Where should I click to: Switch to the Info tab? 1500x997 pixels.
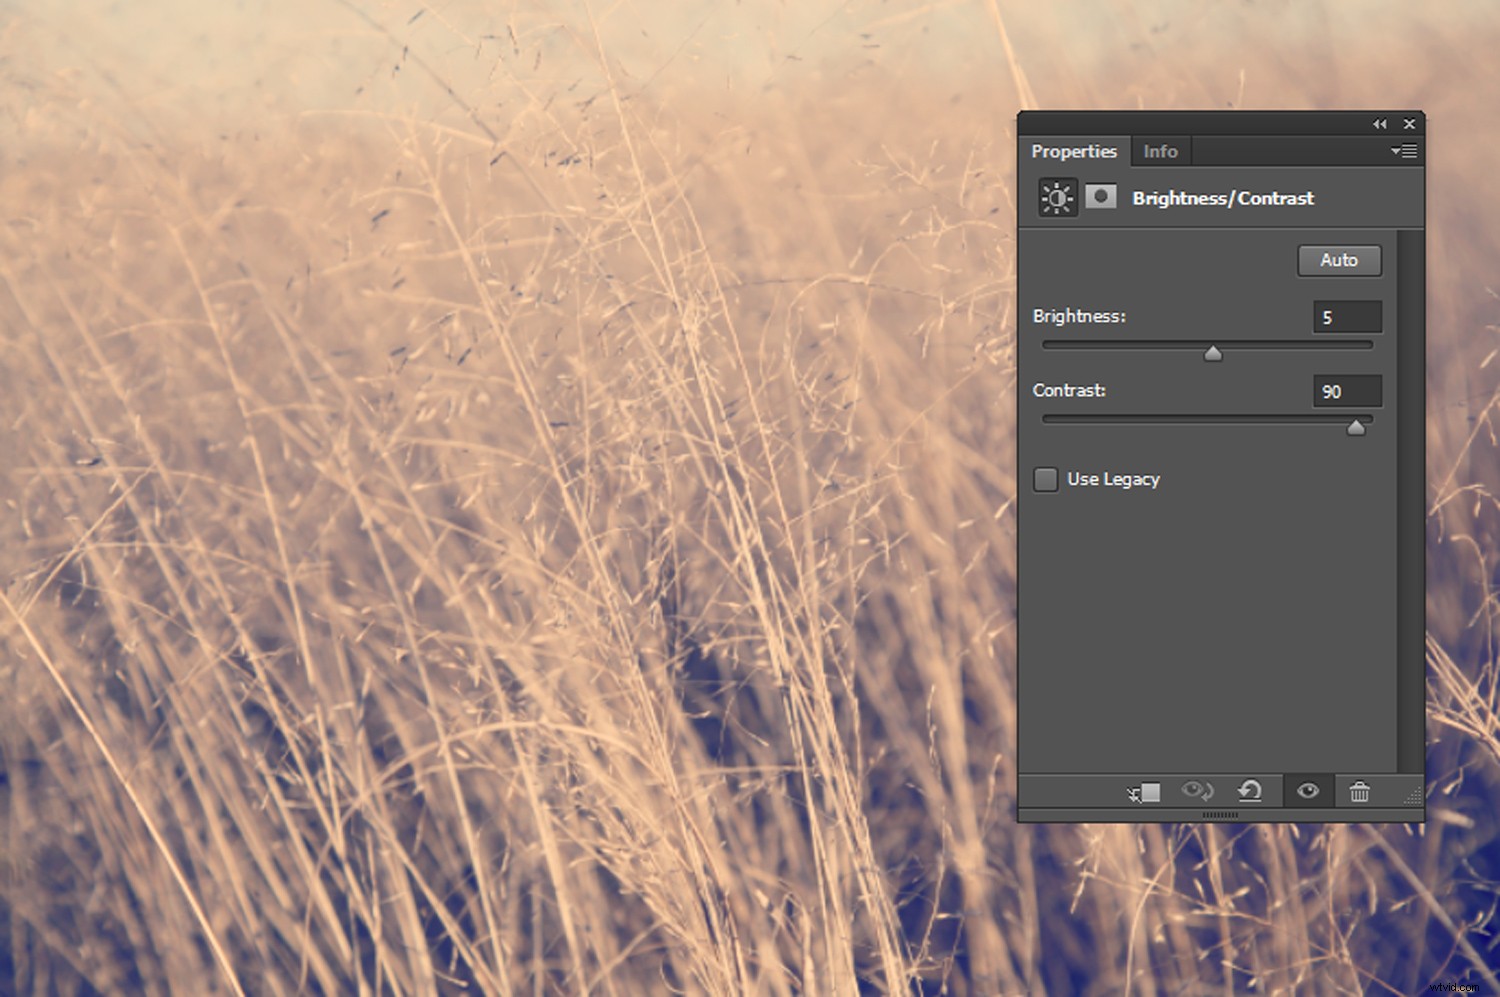coord(1160,151)
